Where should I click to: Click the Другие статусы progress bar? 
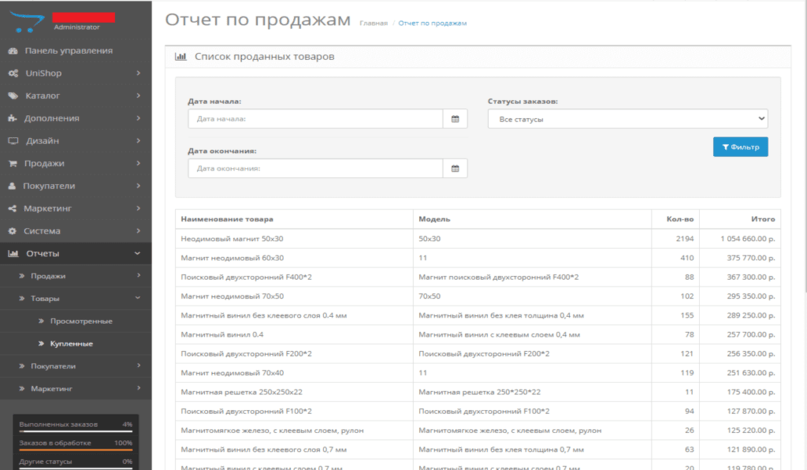click(x=76, y=468)
